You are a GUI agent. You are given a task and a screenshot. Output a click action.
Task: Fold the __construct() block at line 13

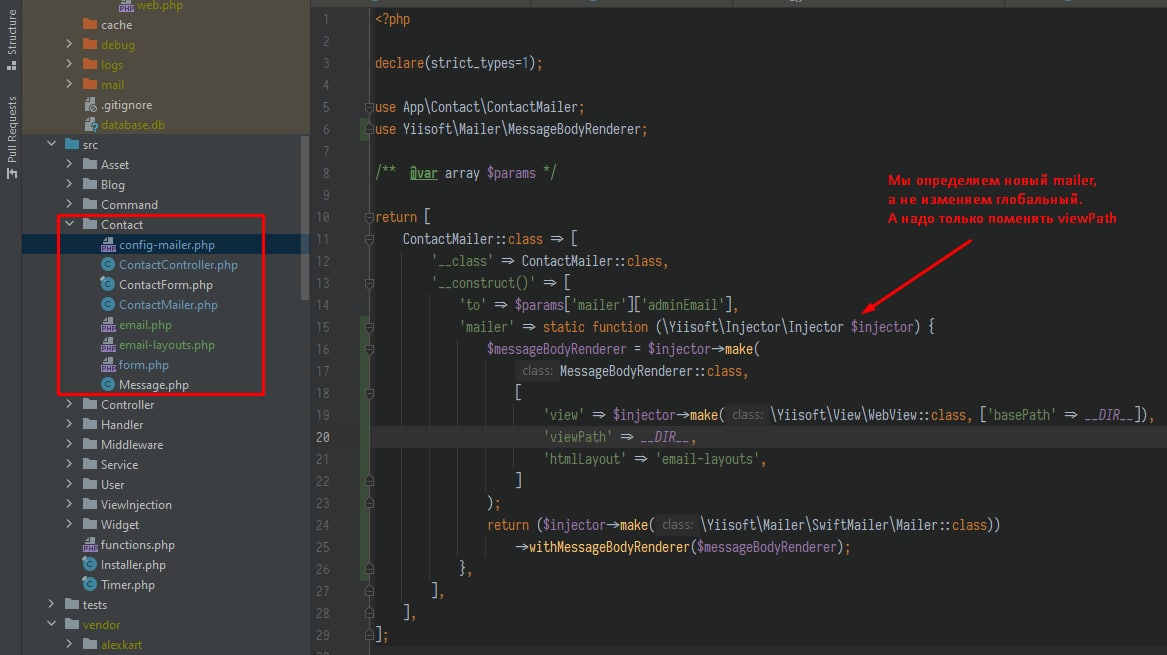coord(369,284)
